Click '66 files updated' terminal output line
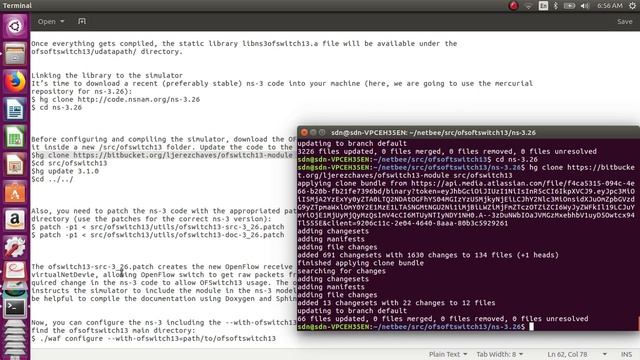The width and height of the screenshot is (640, 360). 443,319
